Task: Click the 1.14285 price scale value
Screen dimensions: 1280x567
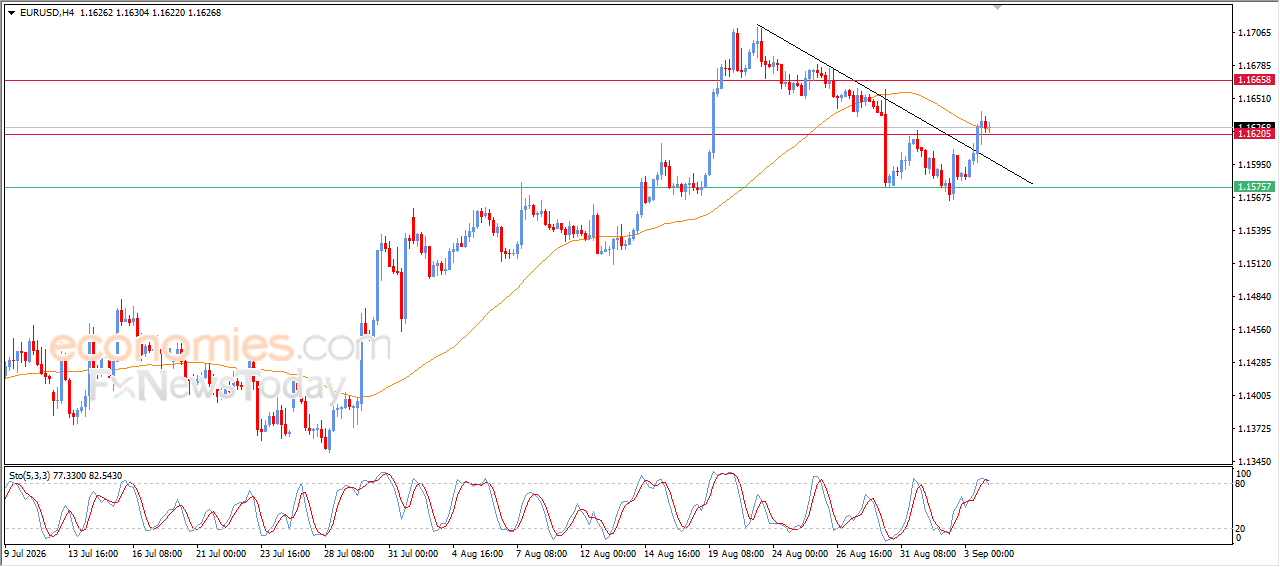Action: point(1254,363)
